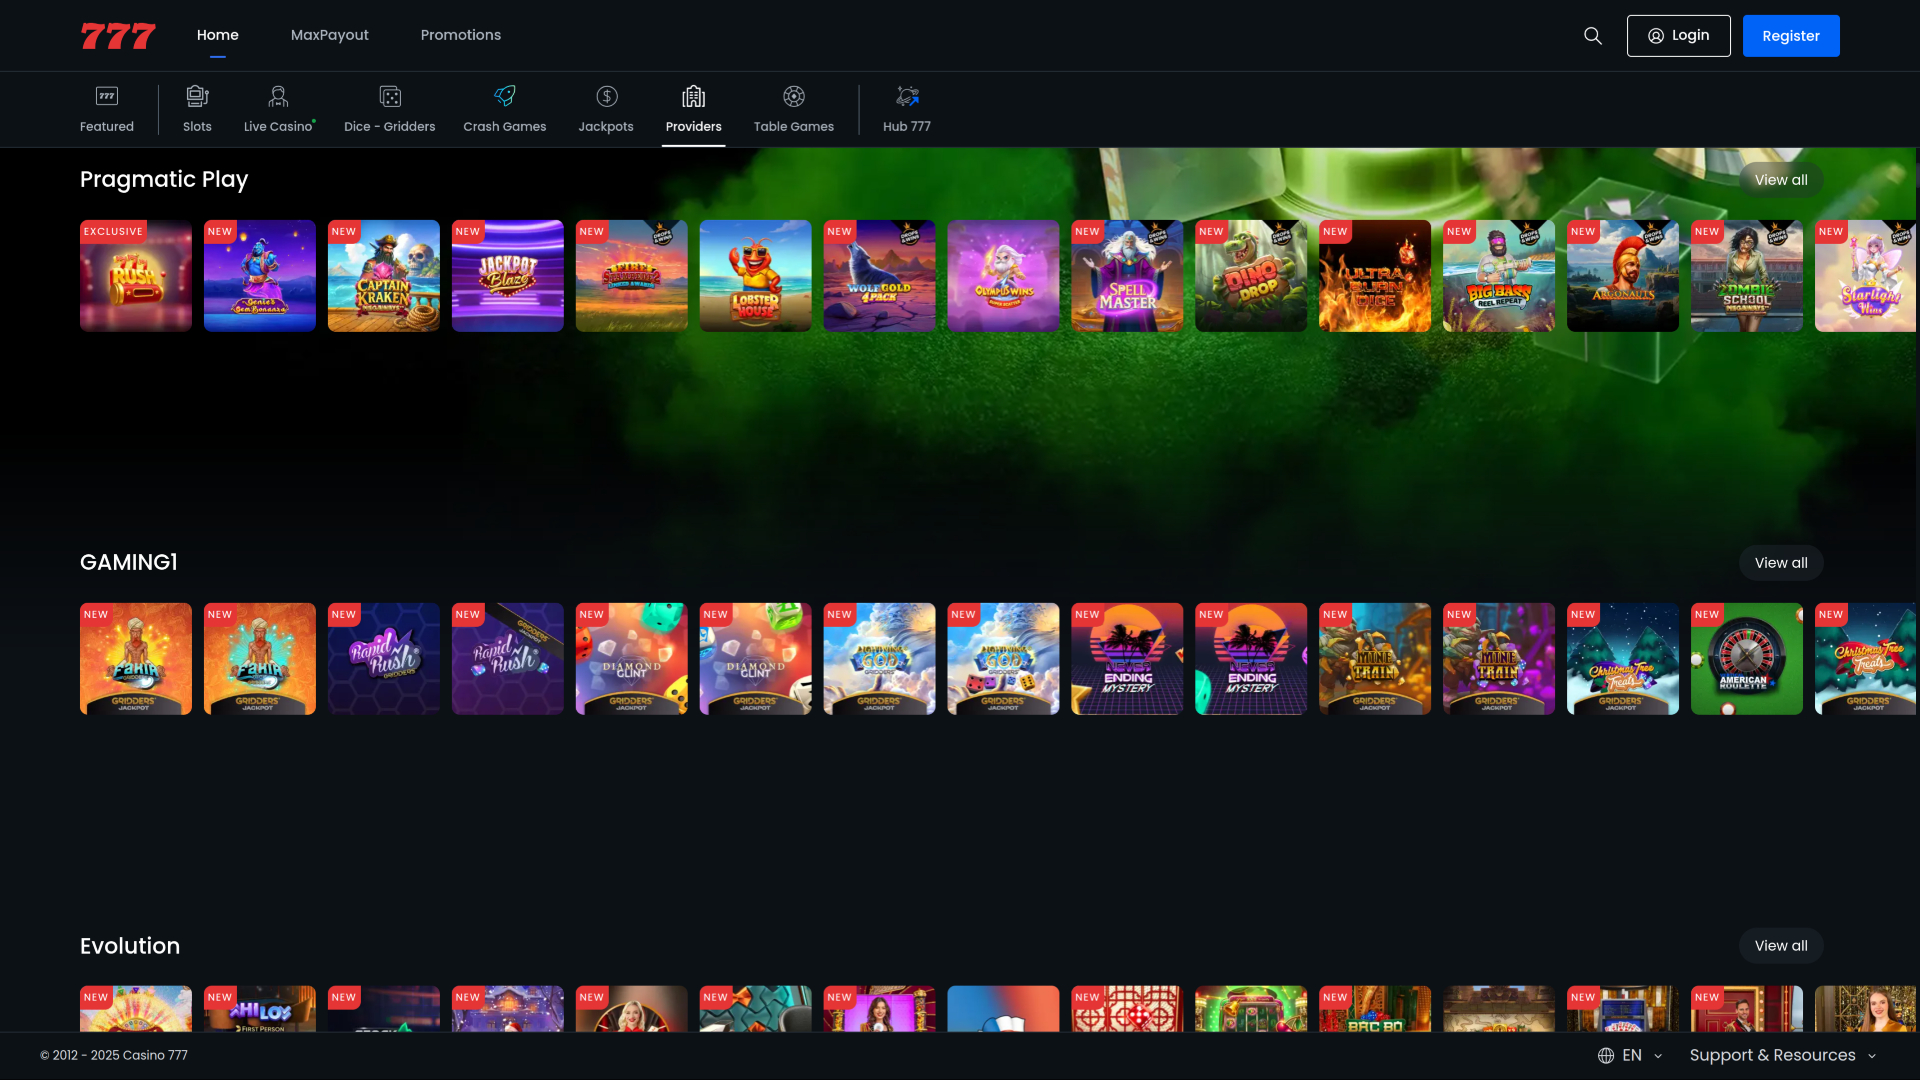
Task: View all GAMING1 games
Action: [x=1781, y=563]
